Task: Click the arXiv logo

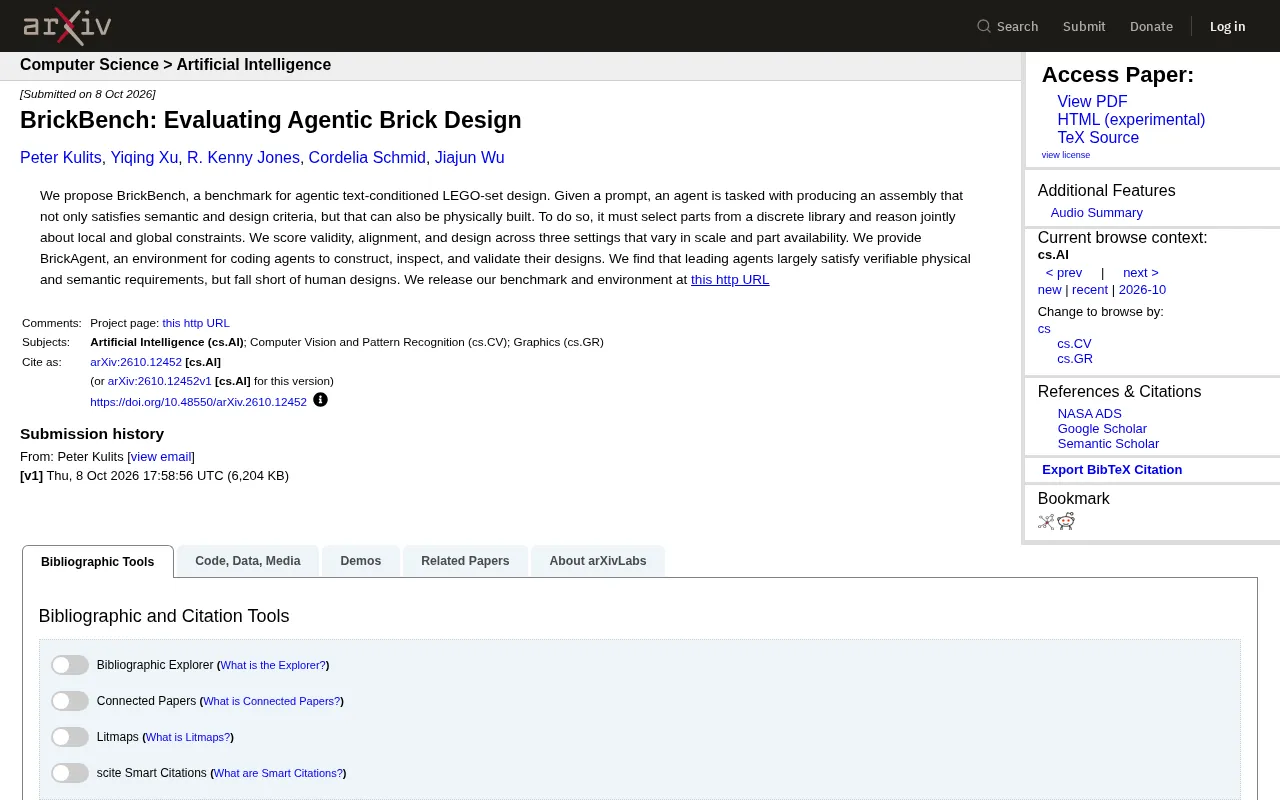Action: pos(67,26)
